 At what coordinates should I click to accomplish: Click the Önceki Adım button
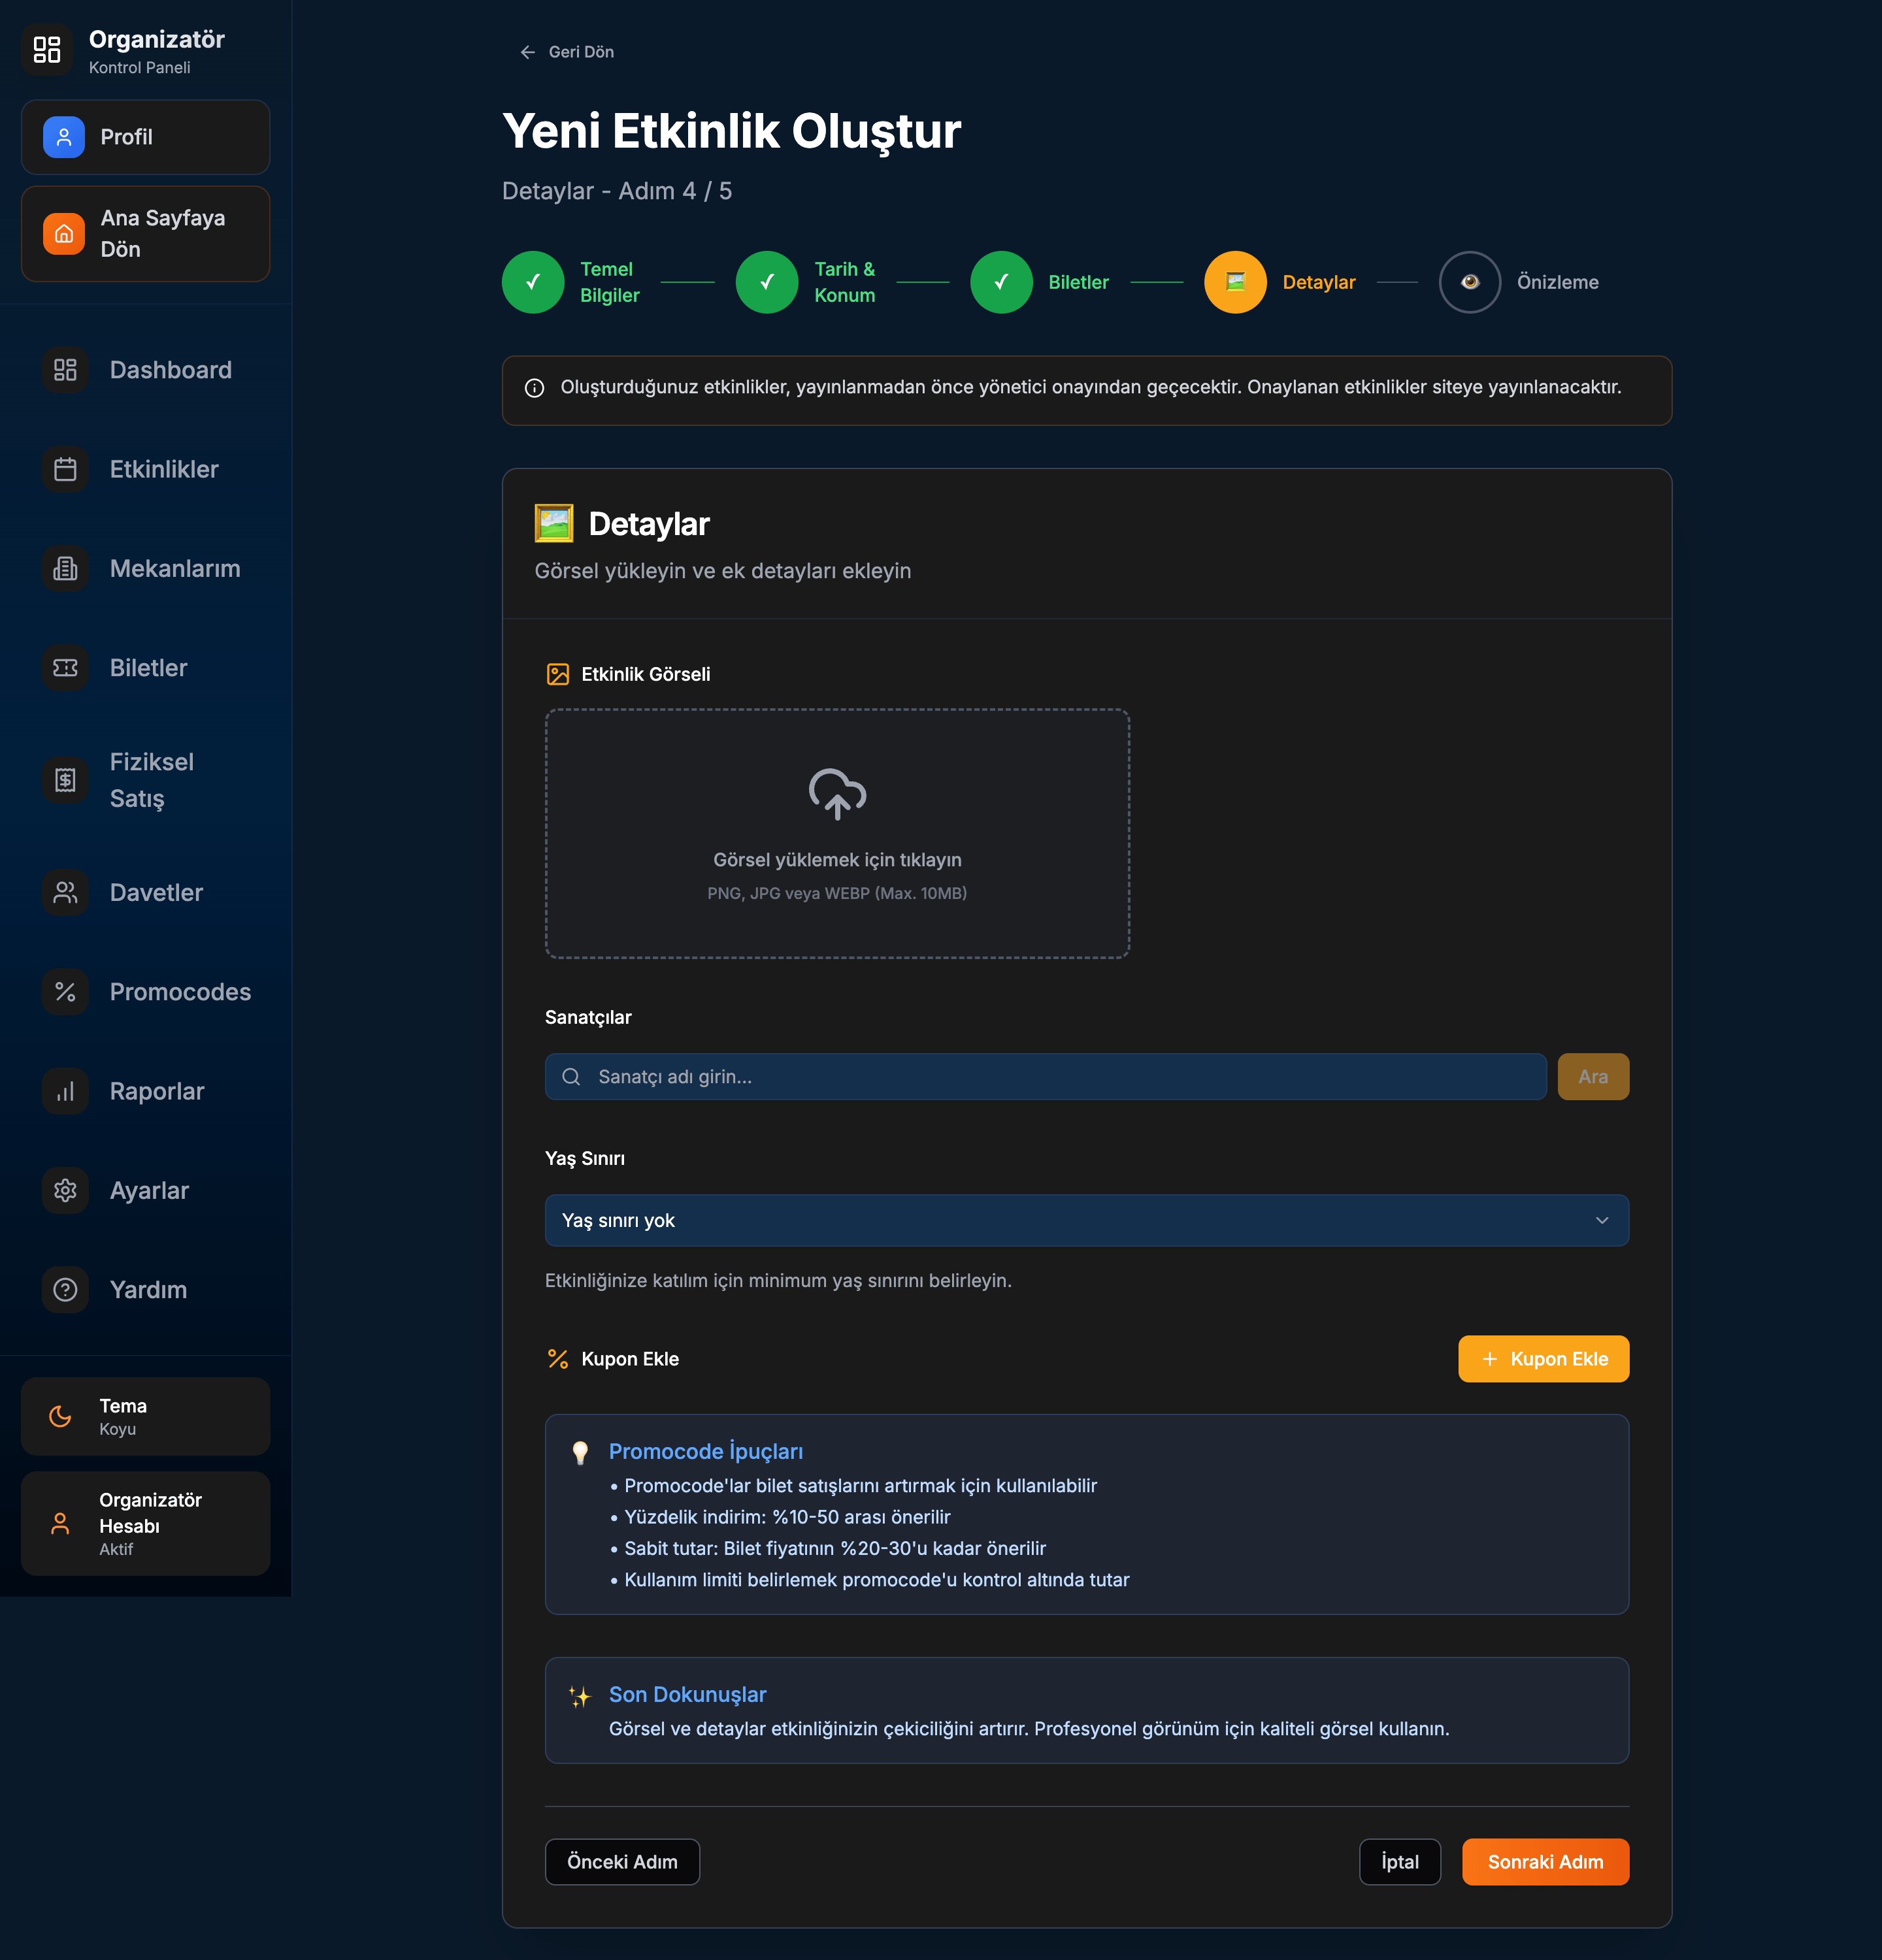[x=622, y=1862]
